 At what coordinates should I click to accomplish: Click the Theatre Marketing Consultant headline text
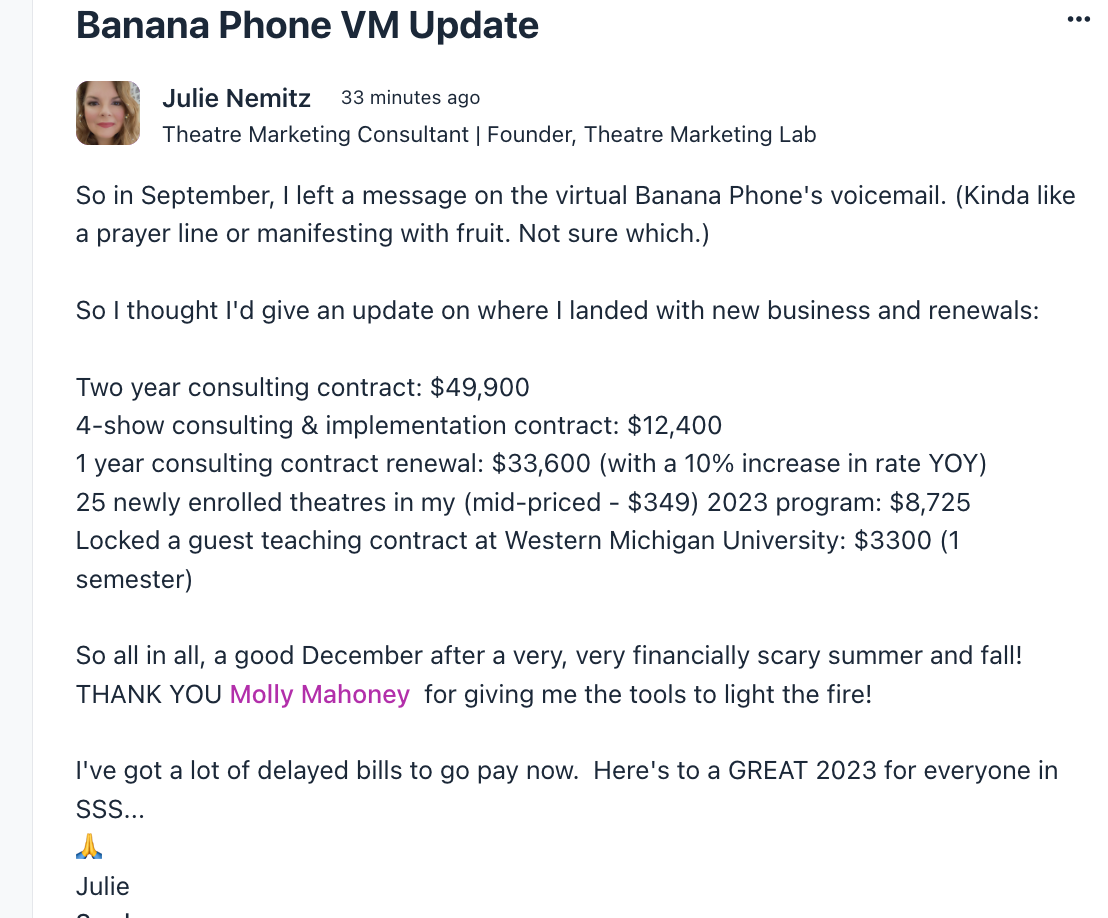click(x=489, y=134)
